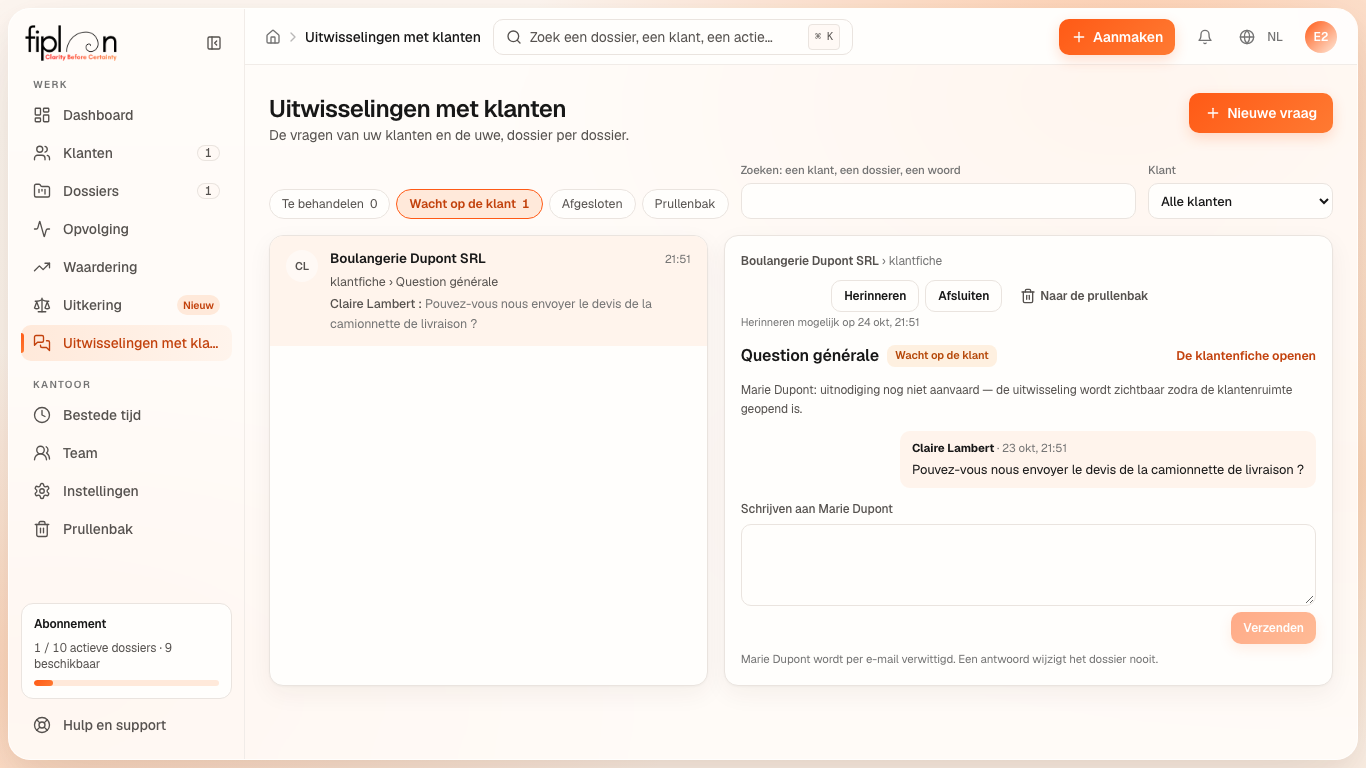This screenshot has height=768, width=1366.
Task: Open Hulp en support
Action: (126, 725)
